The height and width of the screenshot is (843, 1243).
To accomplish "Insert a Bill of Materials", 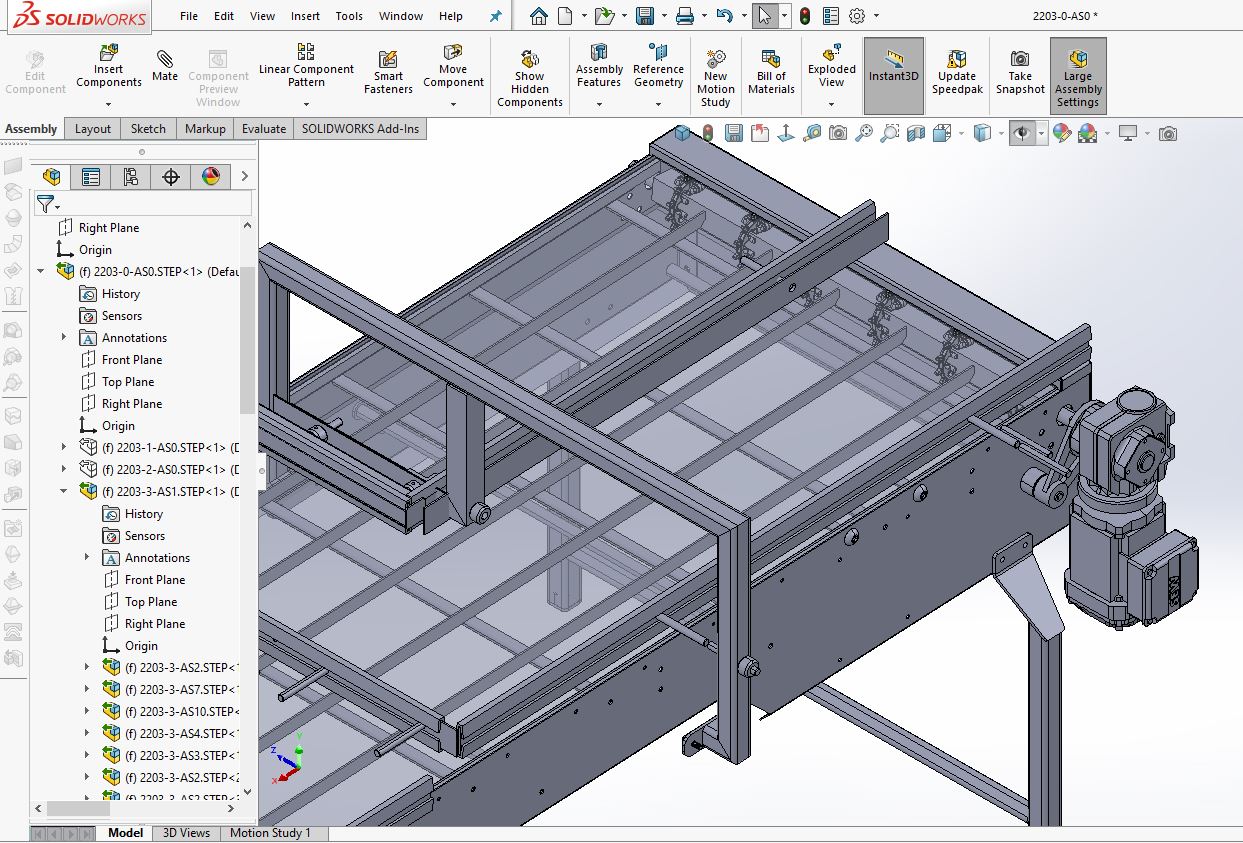I will [x=771, y=73].
